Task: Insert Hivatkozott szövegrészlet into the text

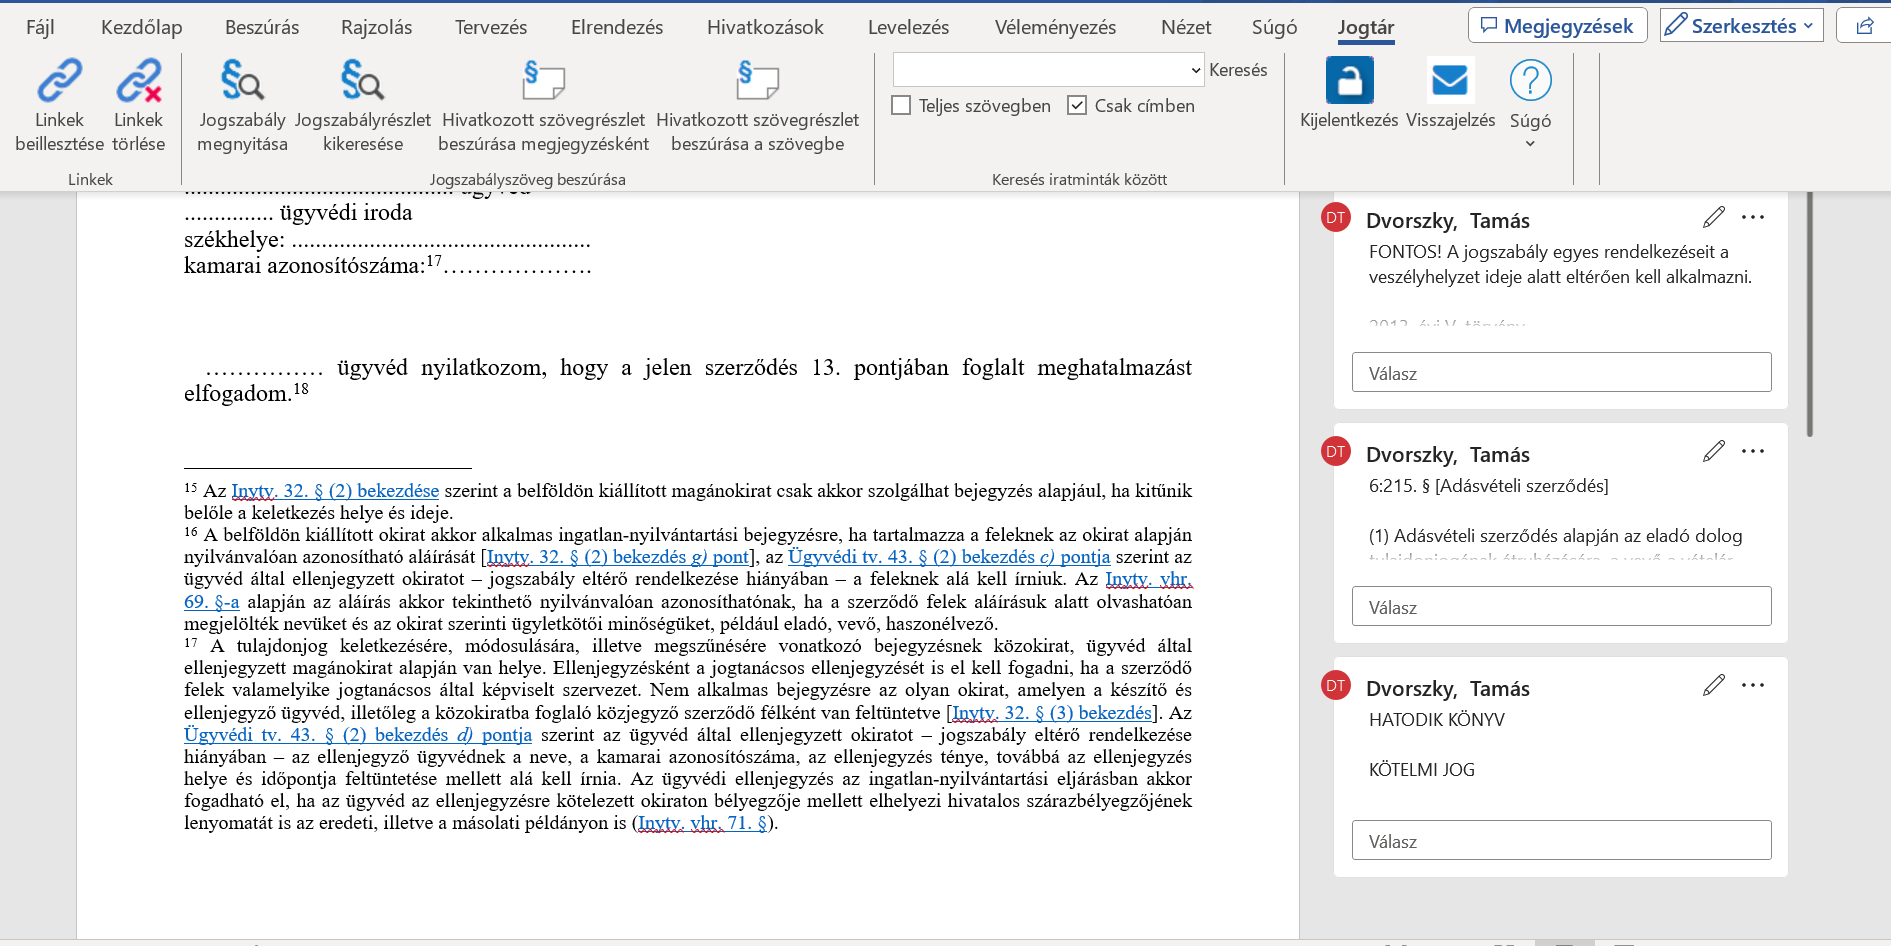Action: pyautogui.click(x=757, y=82)
